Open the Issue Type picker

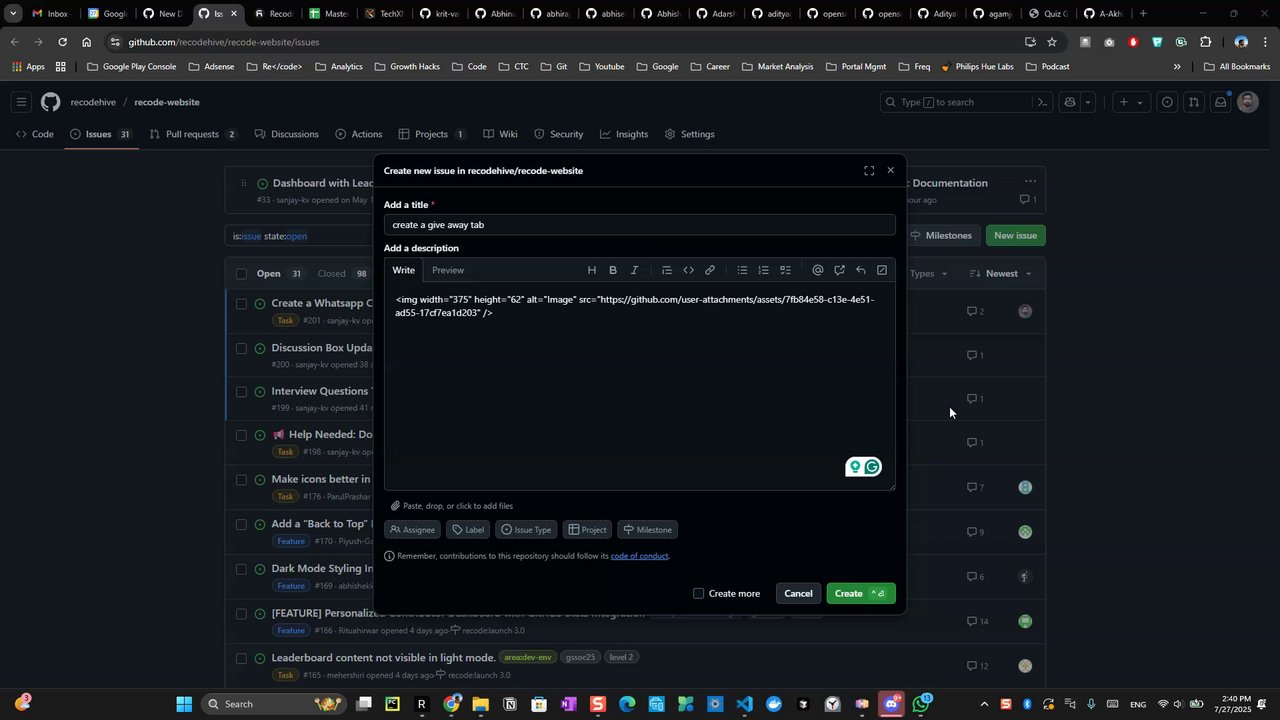tap(526, 530)
